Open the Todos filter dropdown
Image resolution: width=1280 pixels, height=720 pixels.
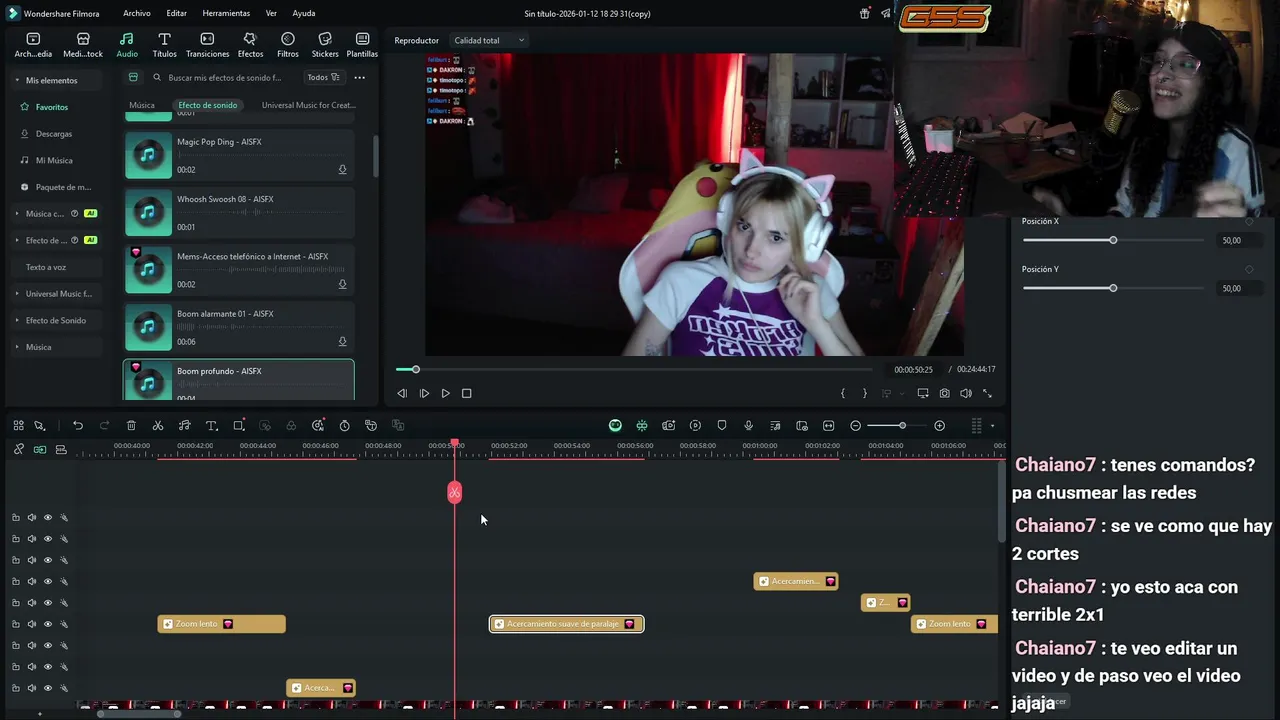(x=323, y=77)
